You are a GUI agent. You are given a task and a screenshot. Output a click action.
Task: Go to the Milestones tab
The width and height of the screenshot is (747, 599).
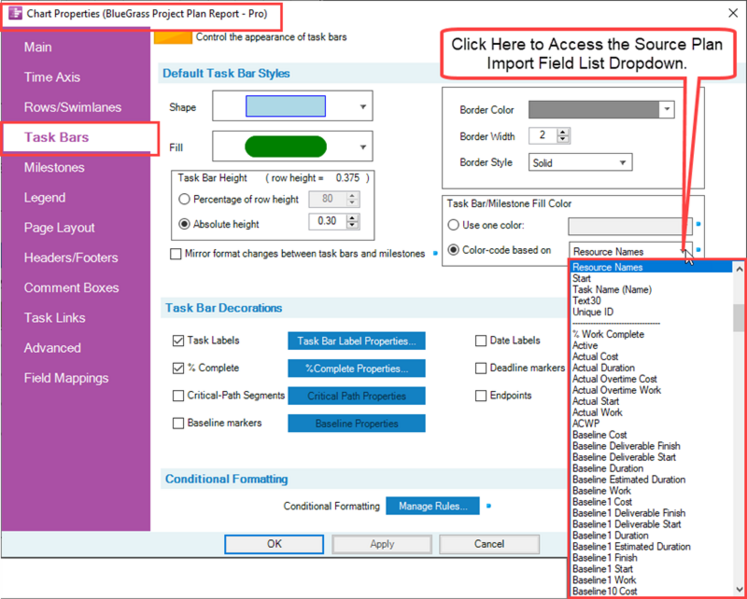pyautogui.click(x=54, y=168)
